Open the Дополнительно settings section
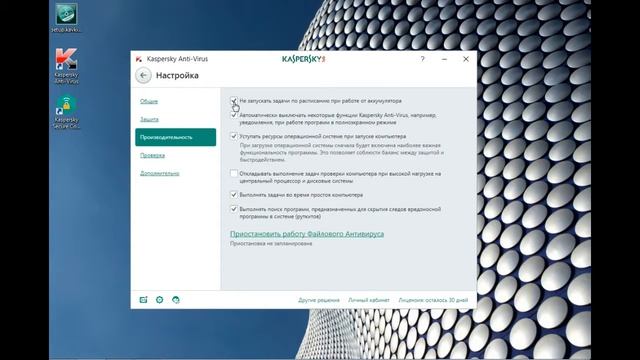640x360 pixels. [160, 173]
